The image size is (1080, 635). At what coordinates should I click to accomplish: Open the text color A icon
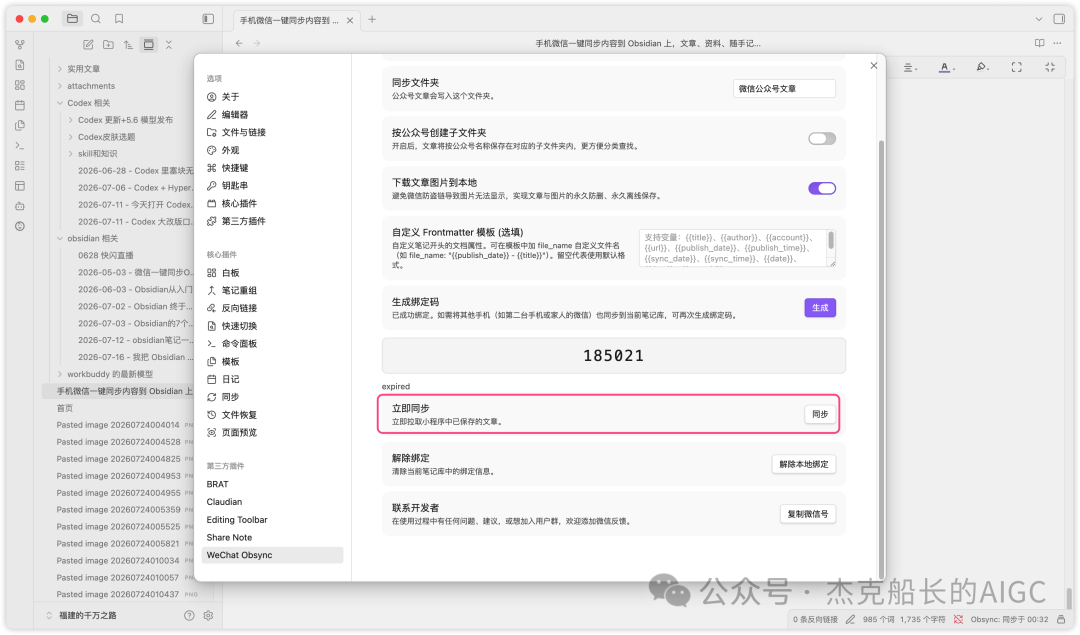coord(946,67)
